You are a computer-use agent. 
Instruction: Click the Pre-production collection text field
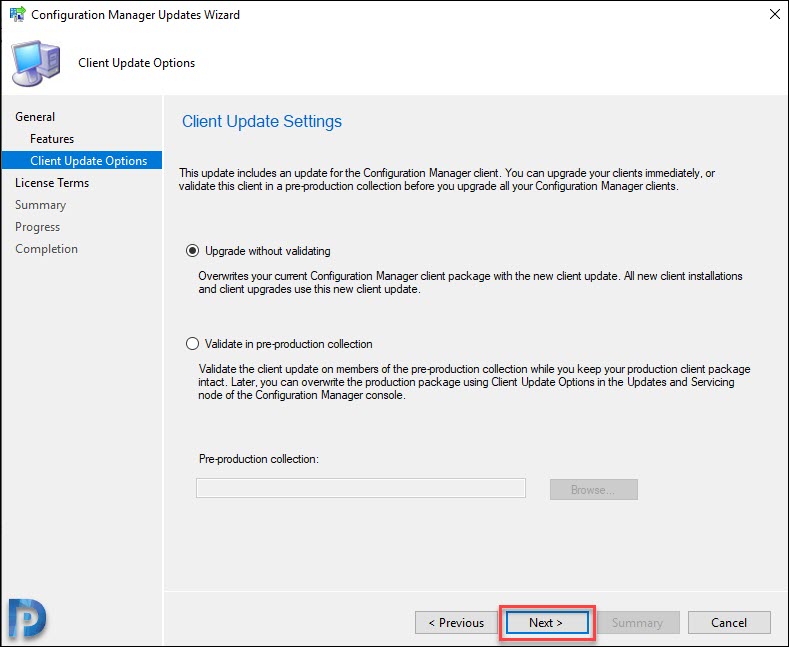361,488
